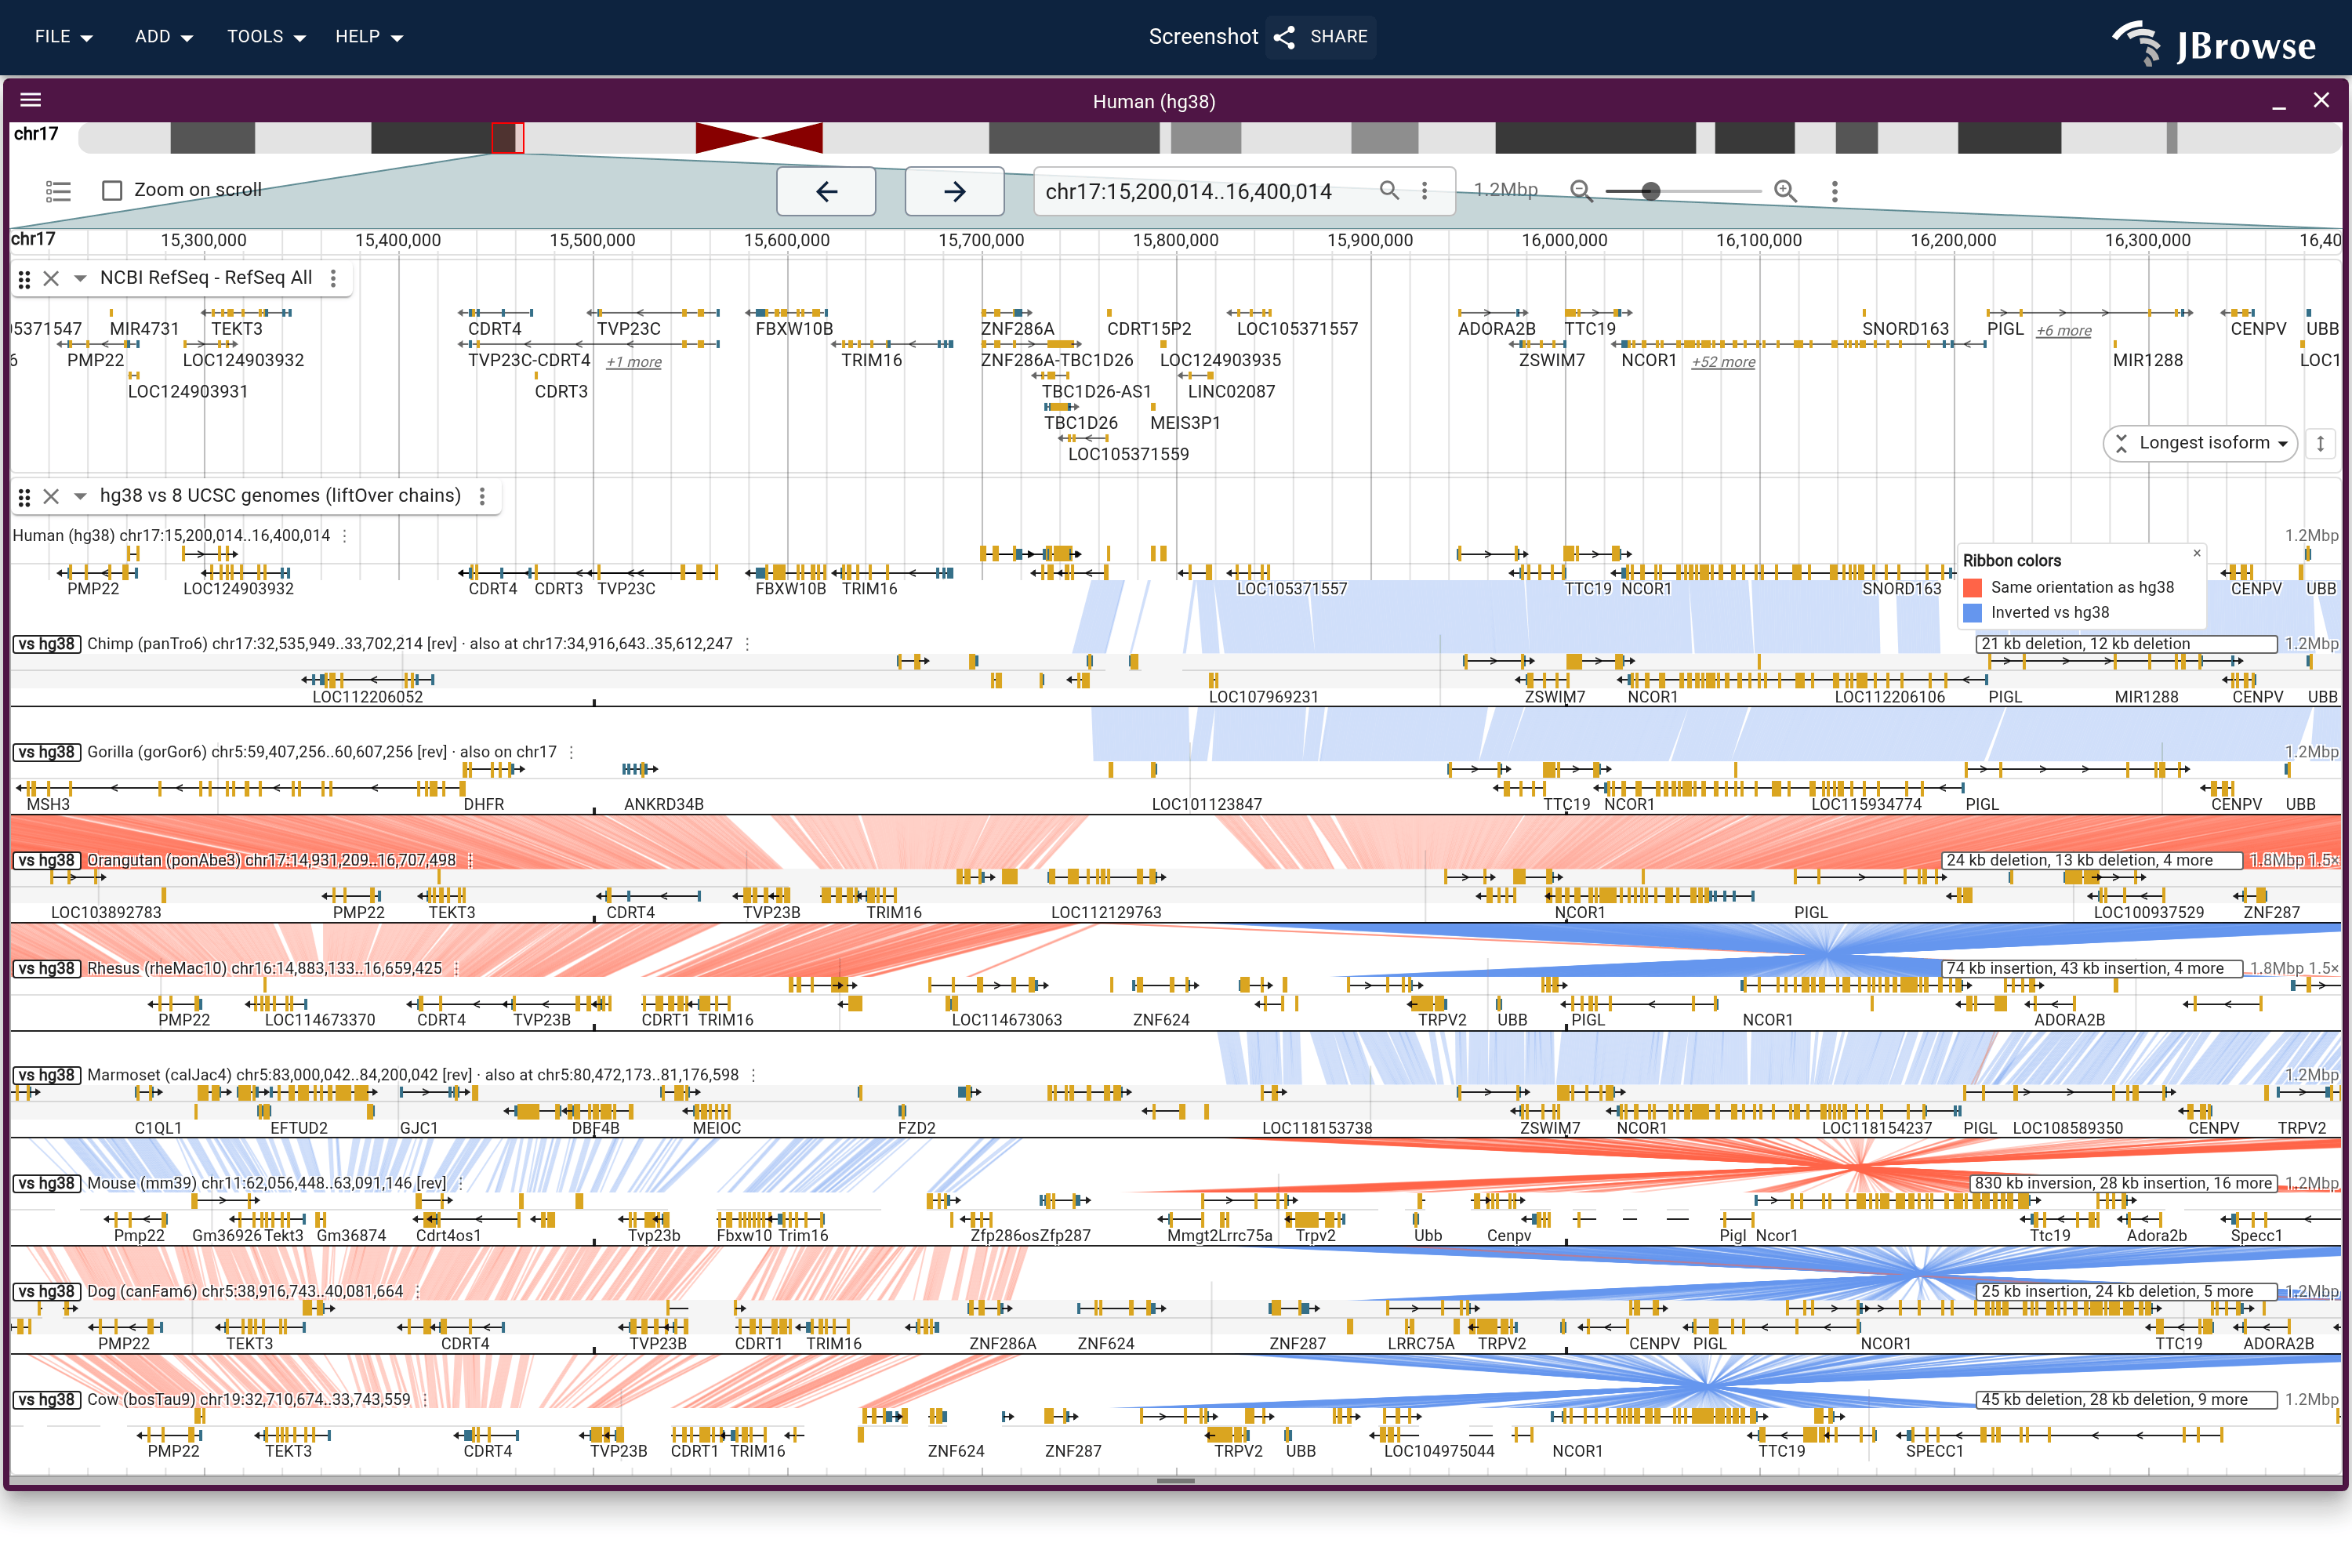The width and height of the screenshot is (2352, 1568).
Task: Open the Longest isoform dropdown
Action: [2201, 443]
